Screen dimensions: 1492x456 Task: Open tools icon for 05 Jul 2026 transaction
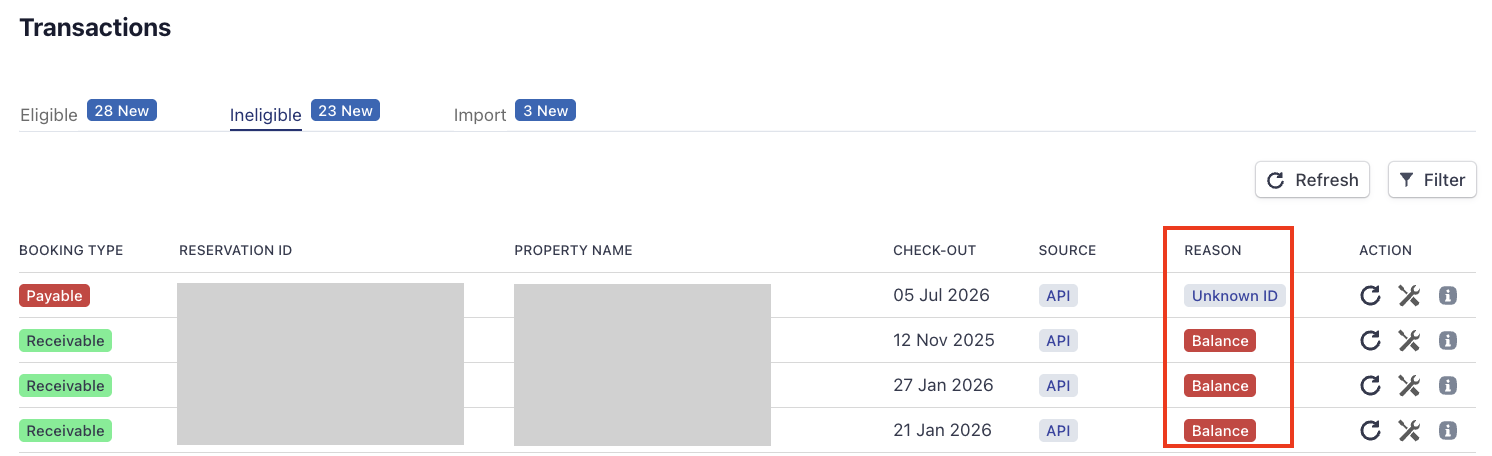pos(1409,296)
